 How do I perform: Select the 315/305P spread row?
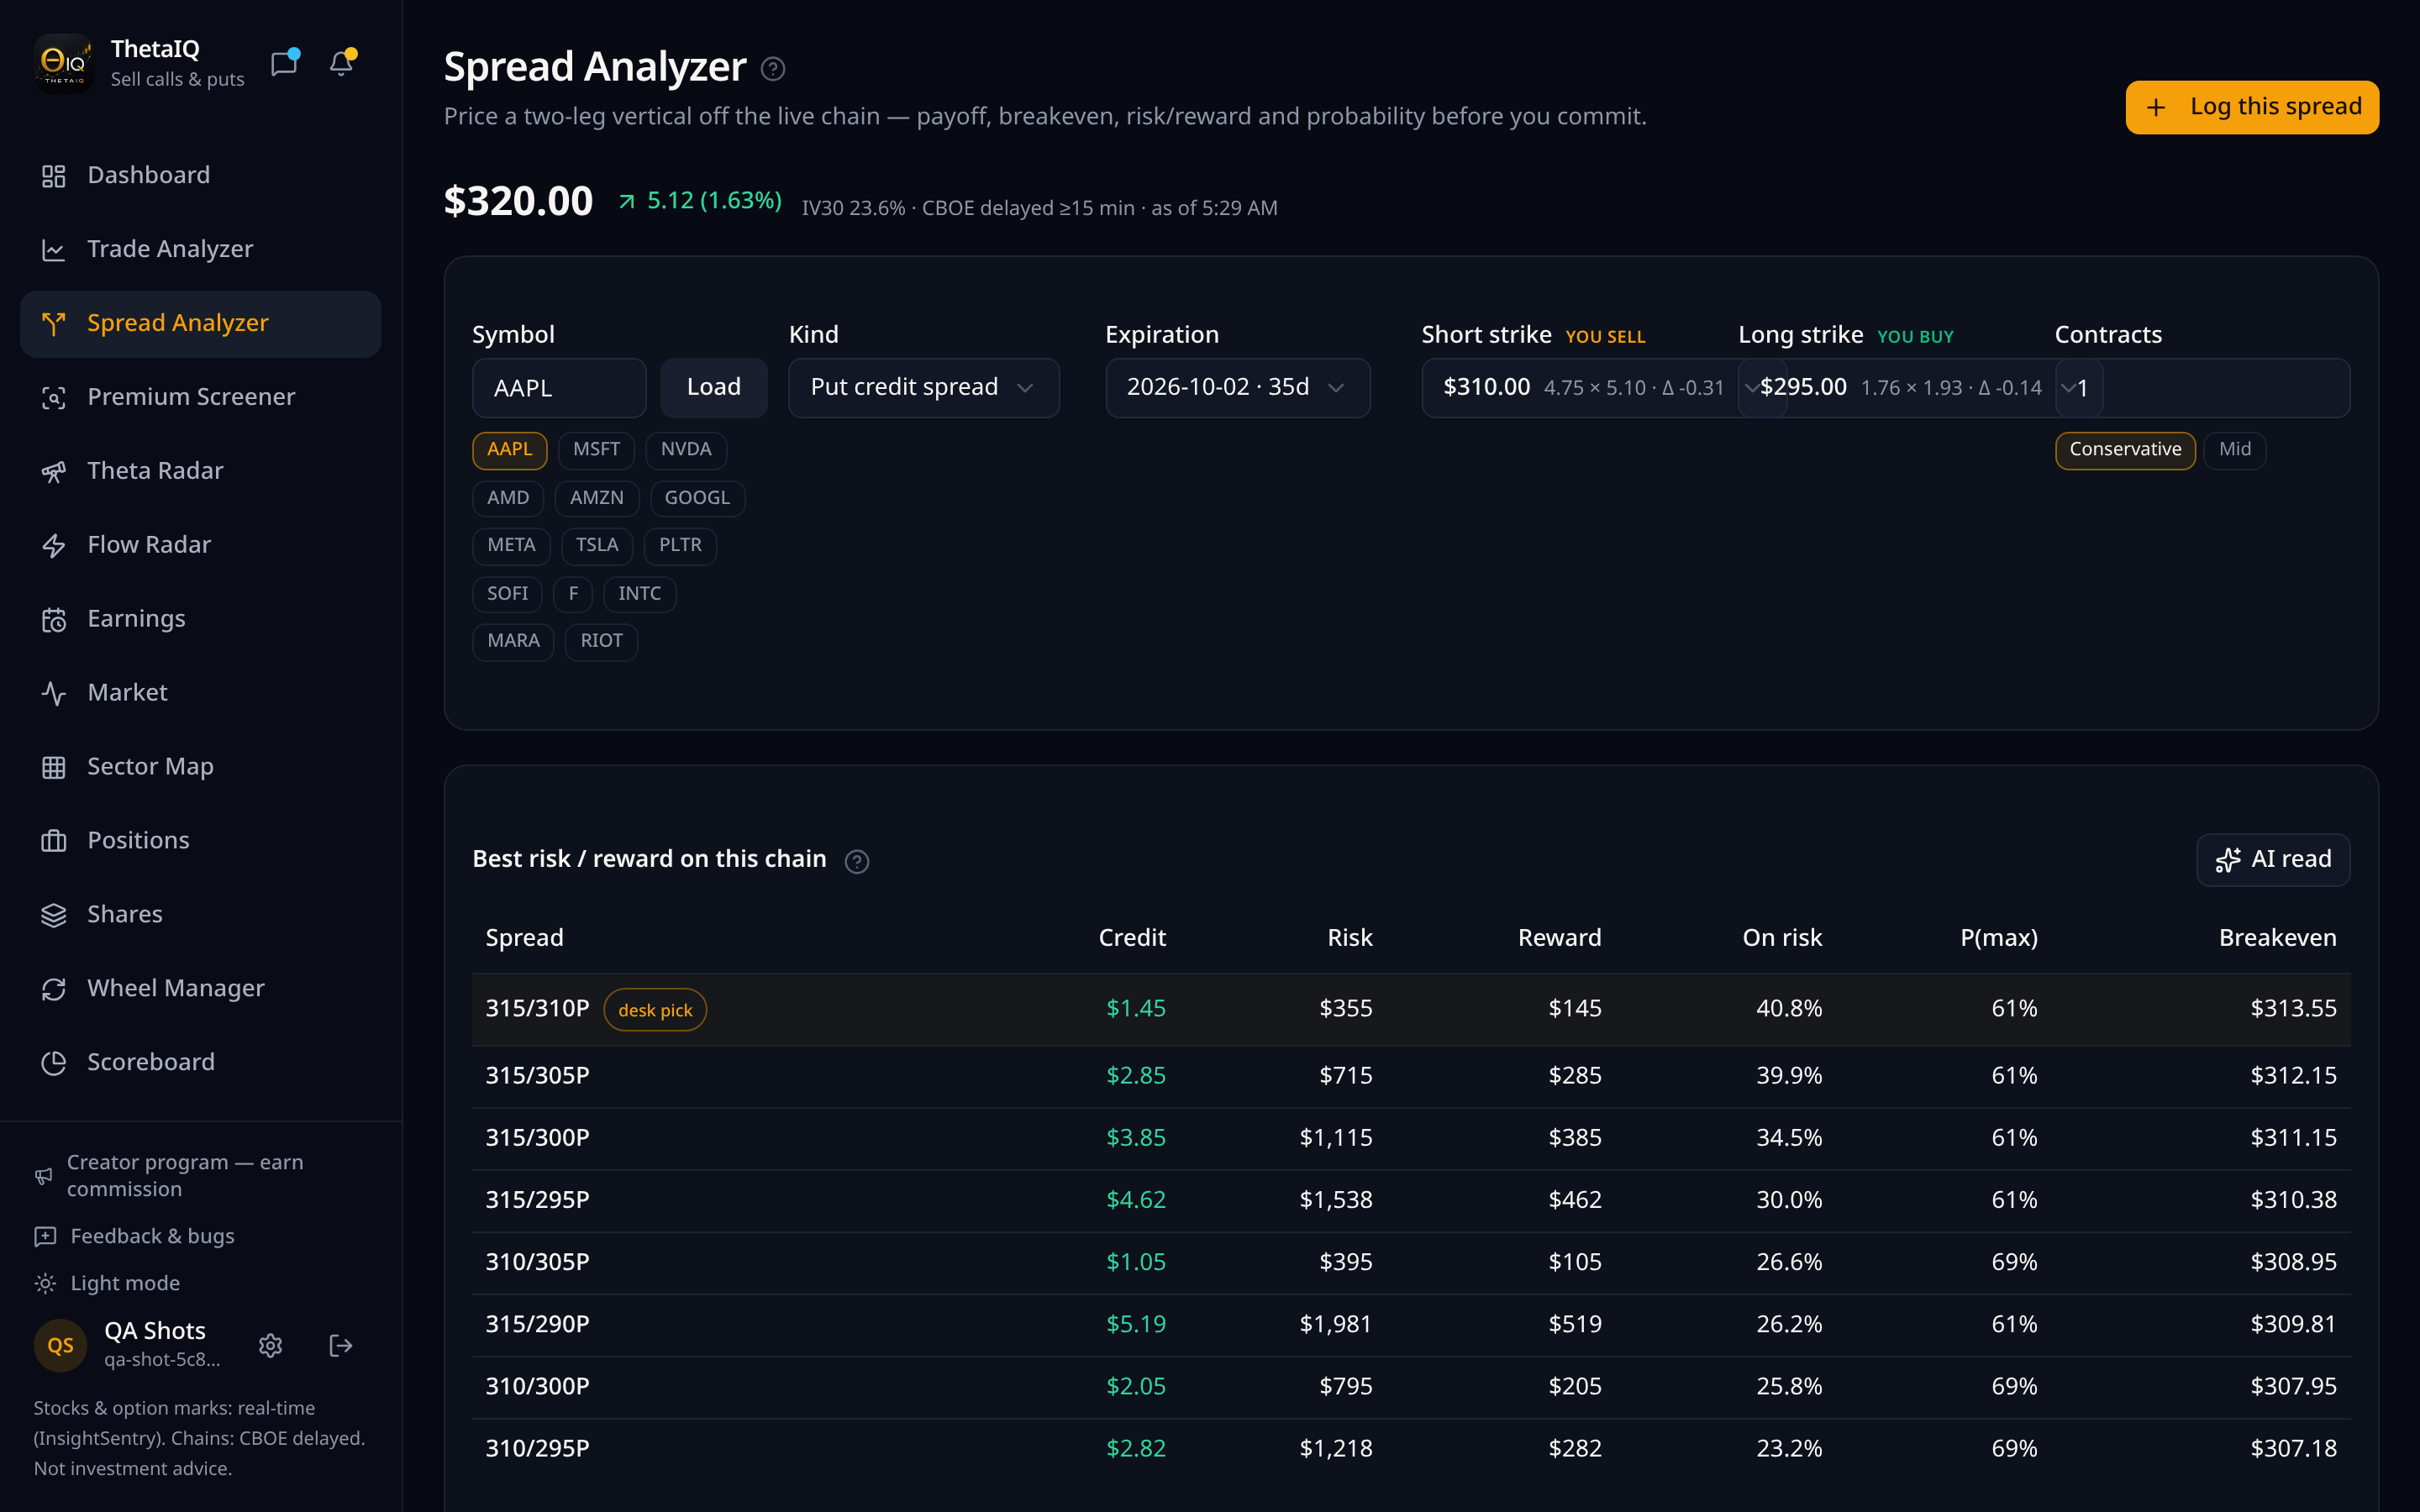click(1411, 1076)
